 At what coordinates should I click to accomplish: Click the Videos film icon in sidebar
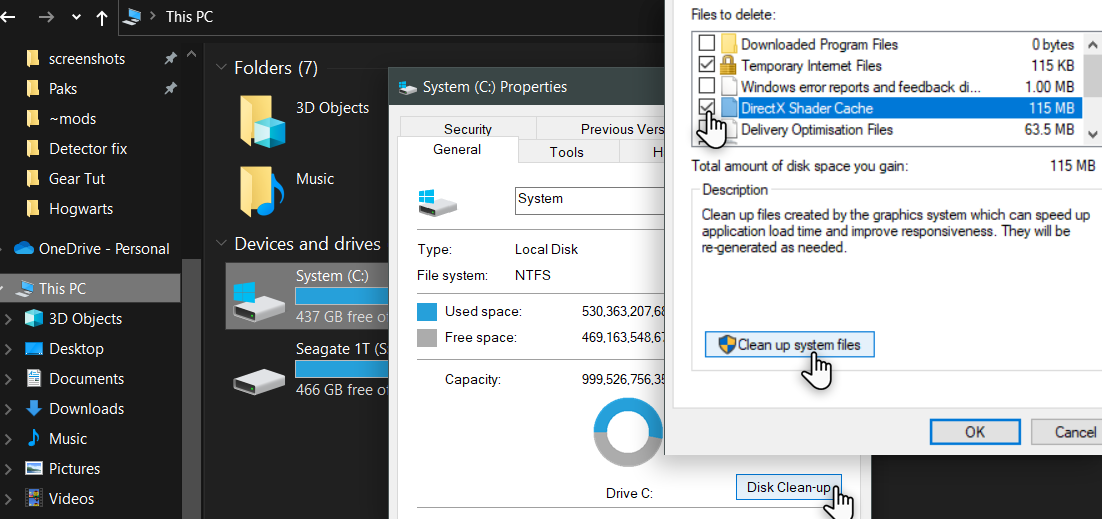click(34, 498)
